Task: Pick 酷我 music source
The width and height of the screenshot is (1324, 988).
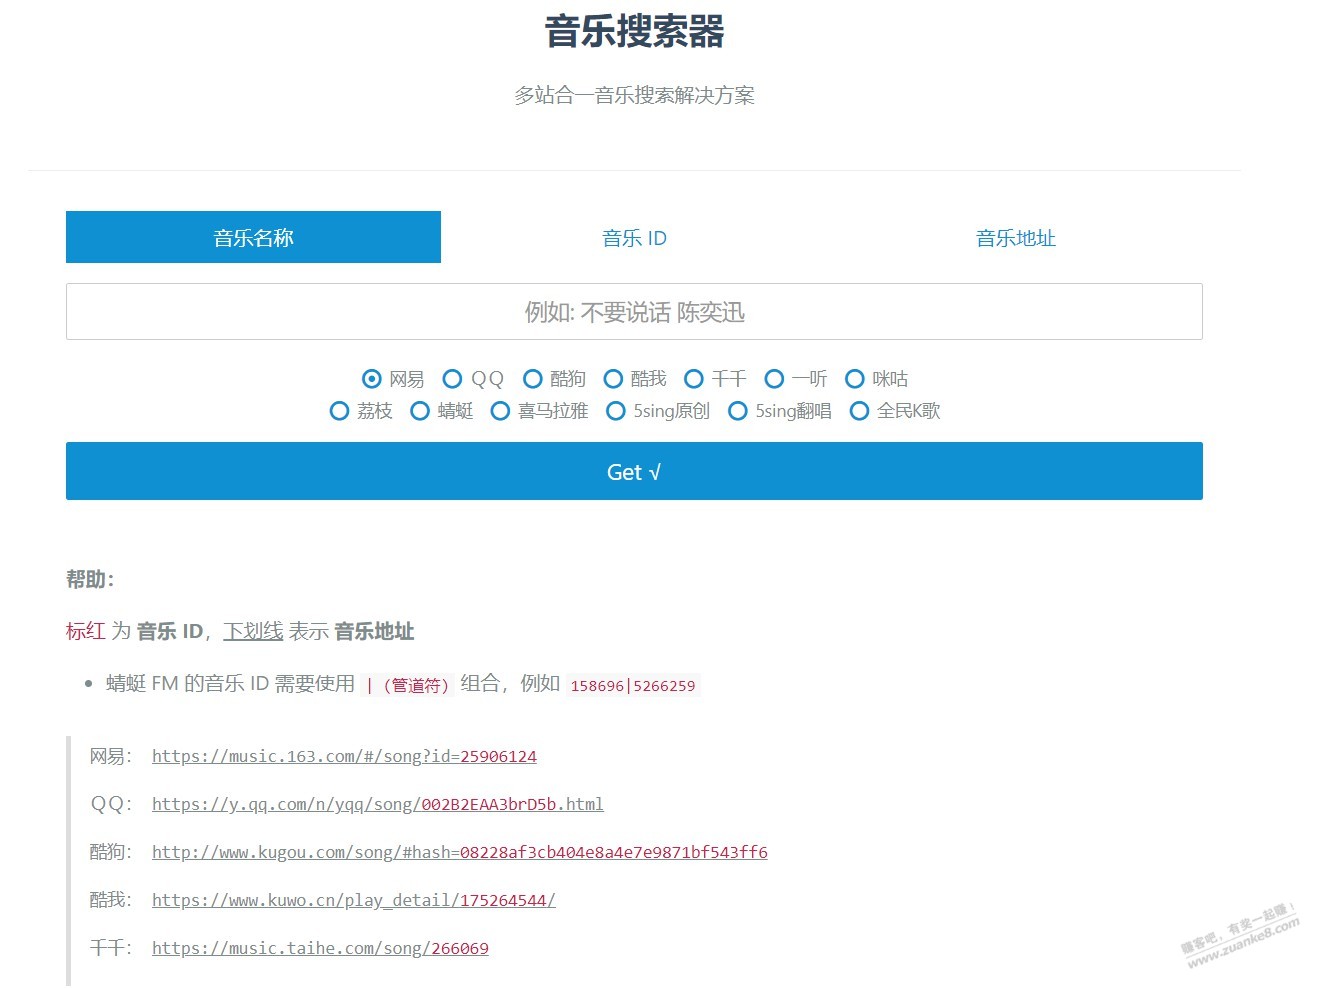Action: point(614,379)
